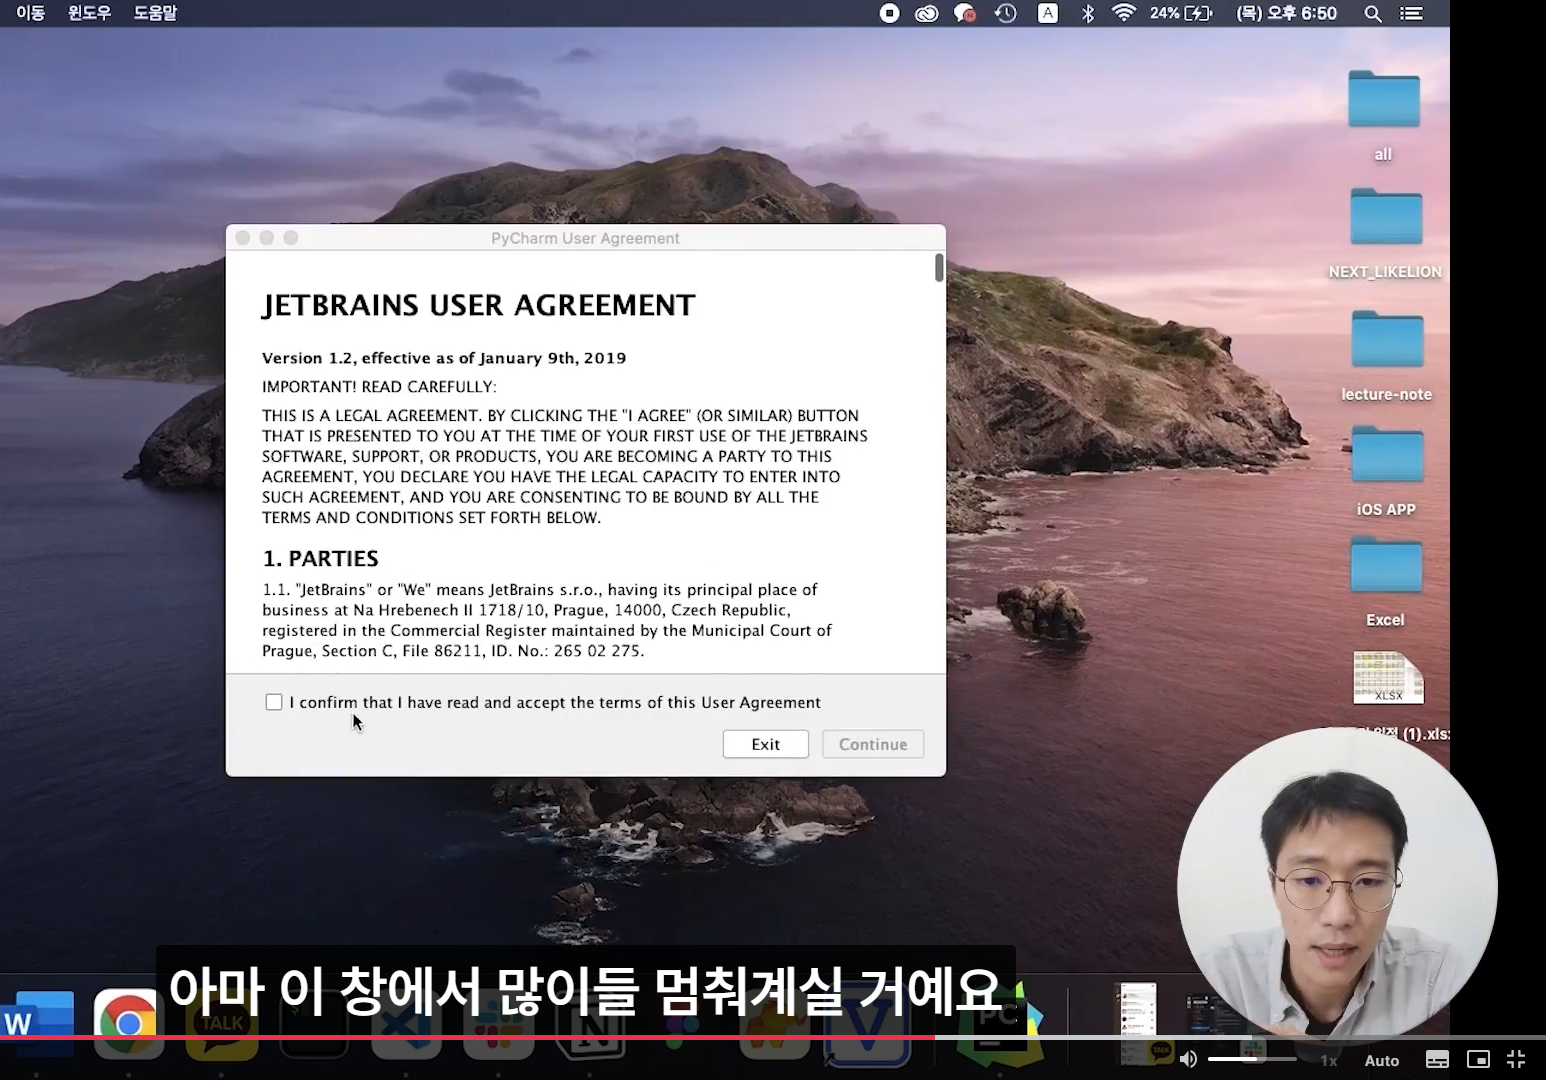1546x1080 pixels.
Task: Select the lecture-note desktop folder
Action: 1387,339
